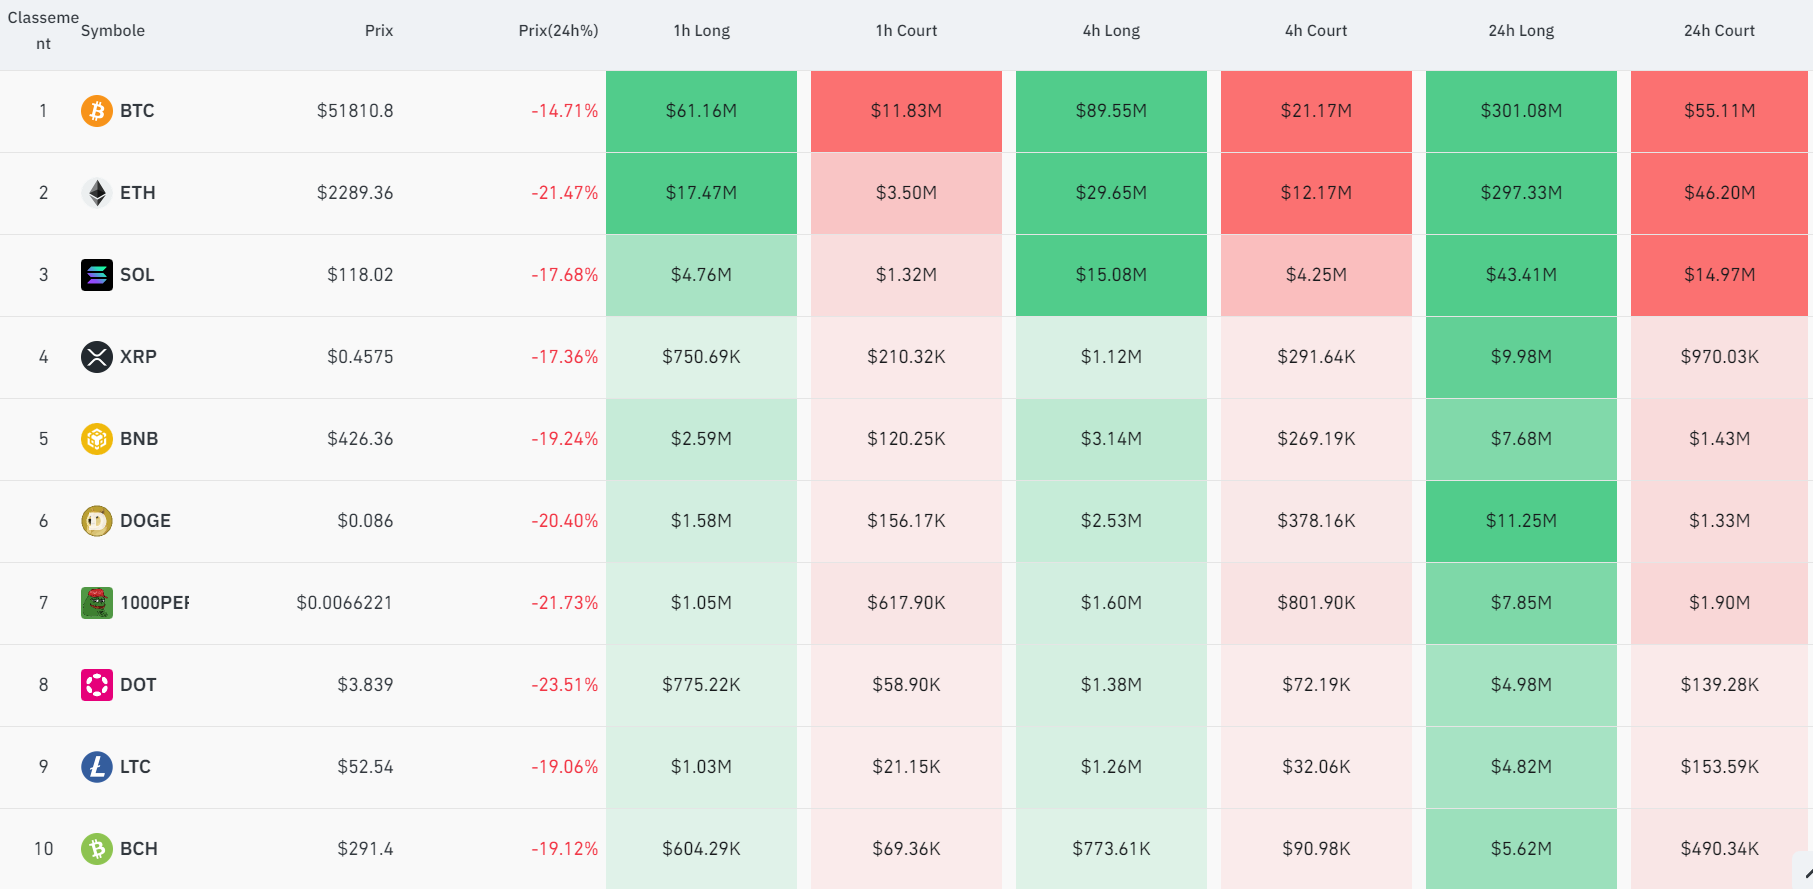Click the Bitcoin Cash BCH icon
1813x889 pixels.
click(97, 849)
